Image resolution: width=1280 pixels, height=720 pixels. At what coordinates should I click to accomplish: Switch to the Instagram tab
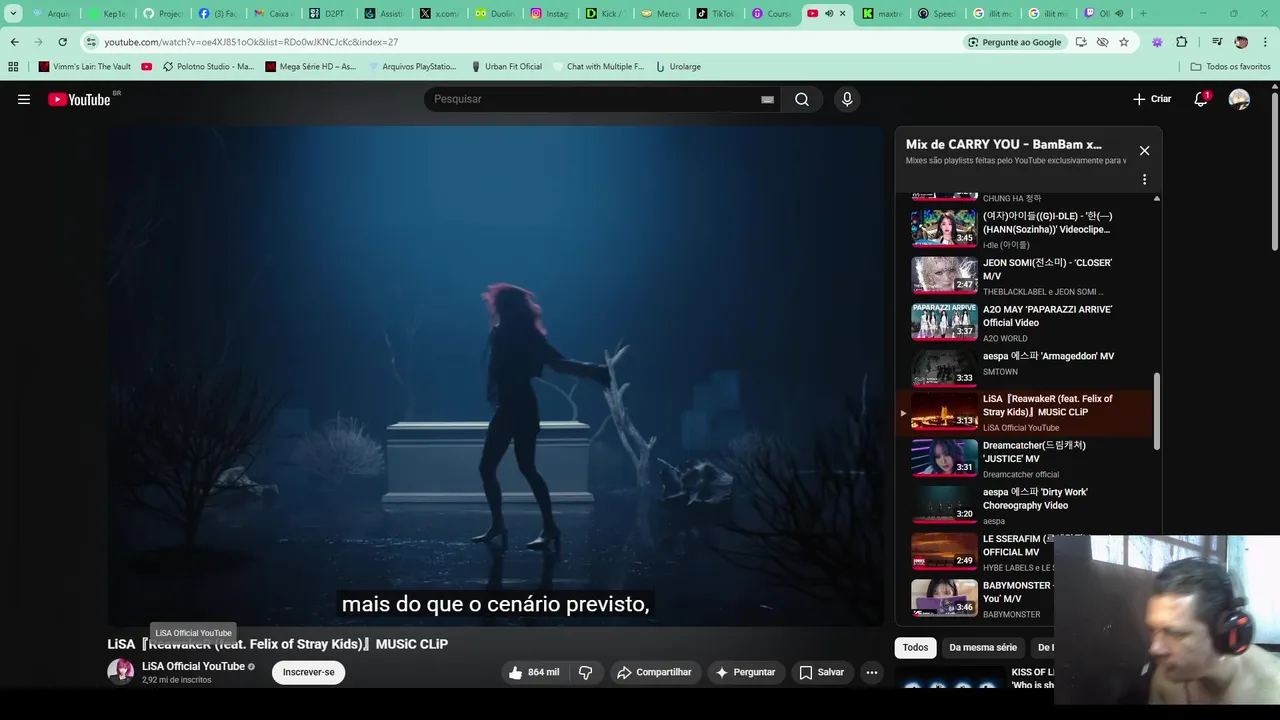(549, 14)
